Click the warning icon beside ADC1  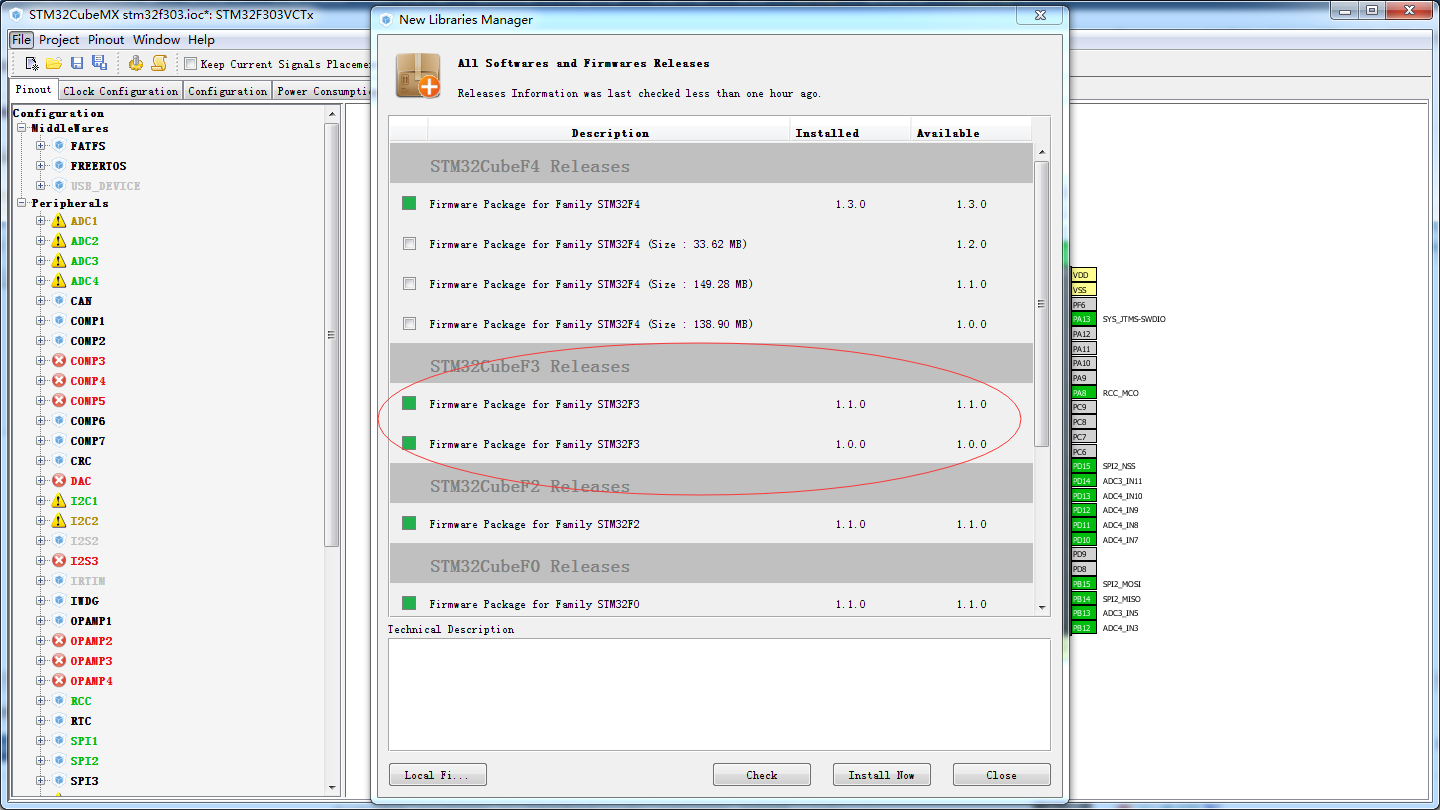59,221
